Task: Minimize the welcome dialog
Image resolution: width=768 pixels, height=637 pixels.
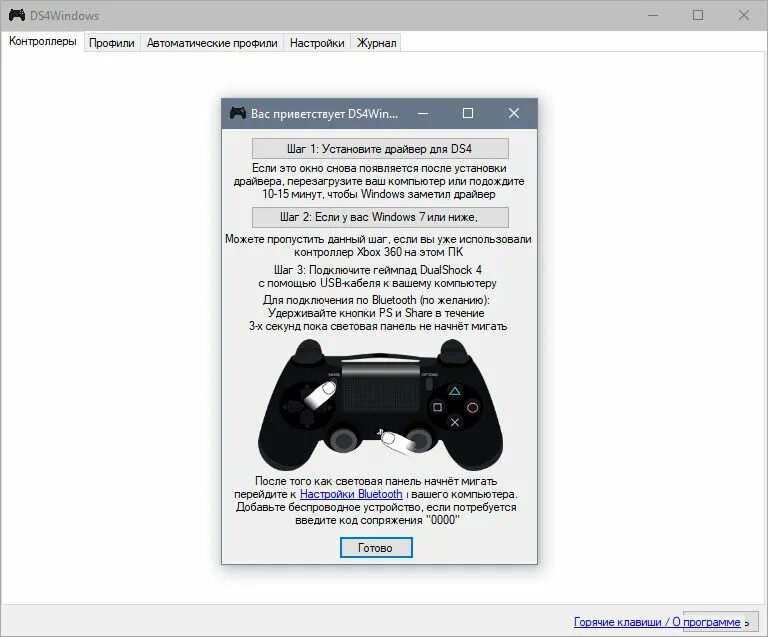Action: (423, 113)
